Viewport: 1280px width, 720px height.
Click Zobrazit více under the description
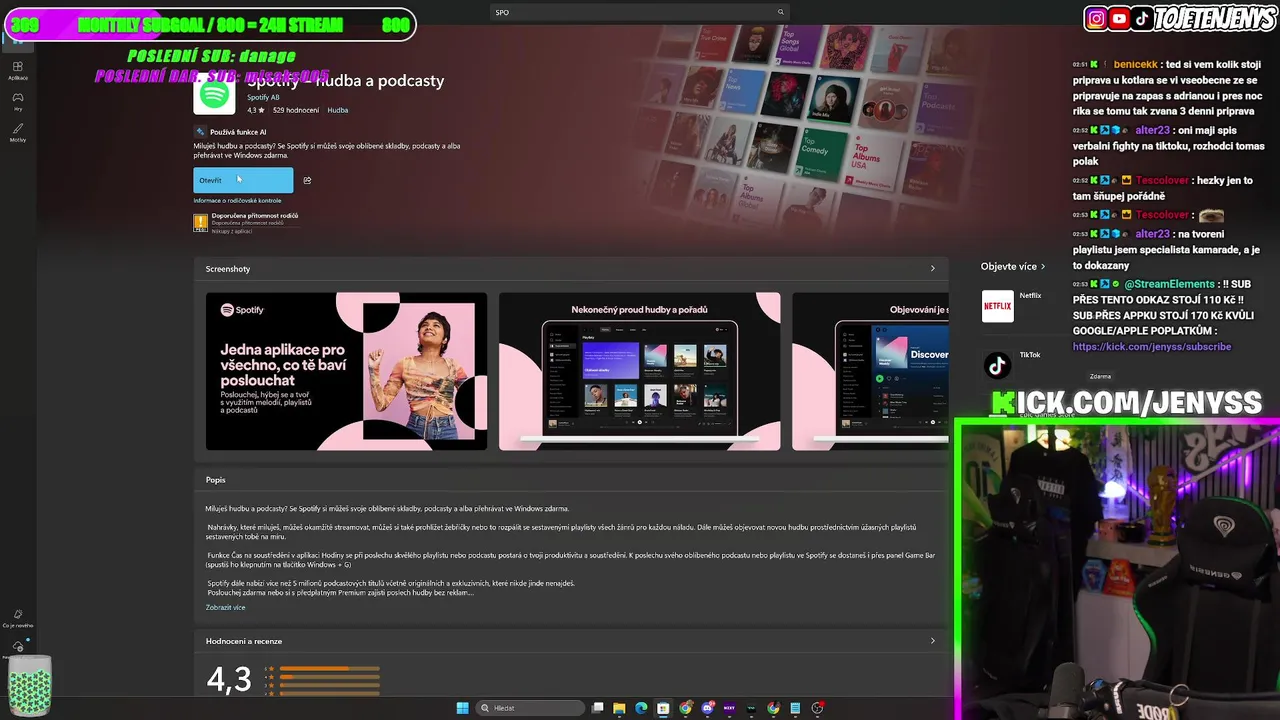click(x=225, y=607)
